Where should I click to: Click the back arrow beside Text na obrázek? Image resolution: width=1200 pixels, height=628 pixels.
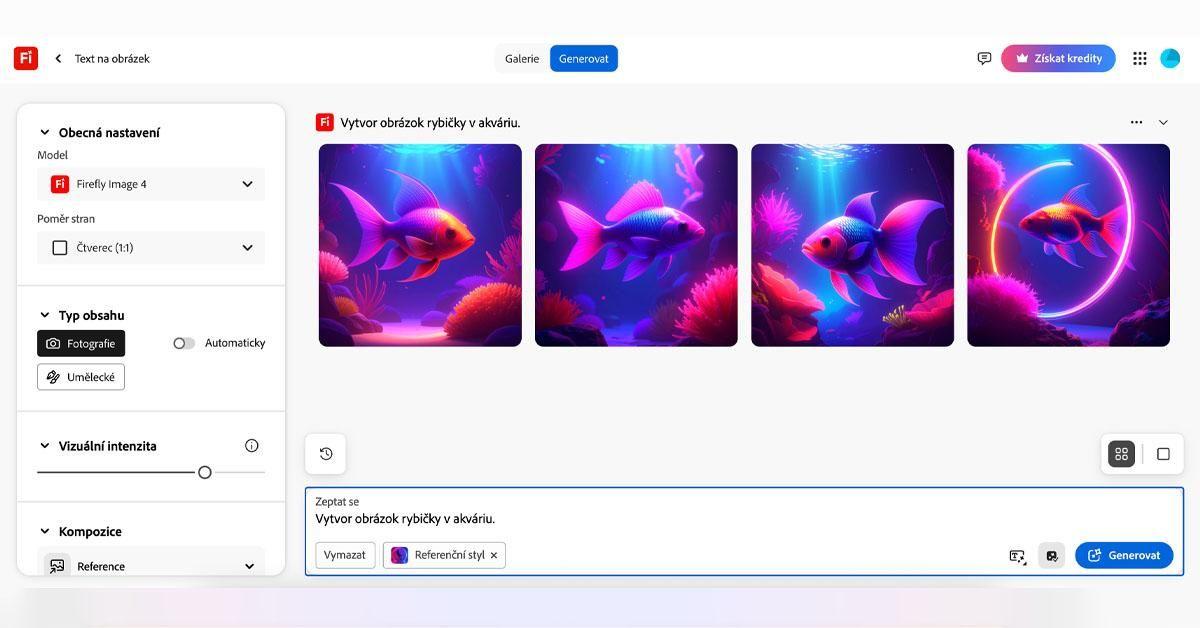[58, 59]
